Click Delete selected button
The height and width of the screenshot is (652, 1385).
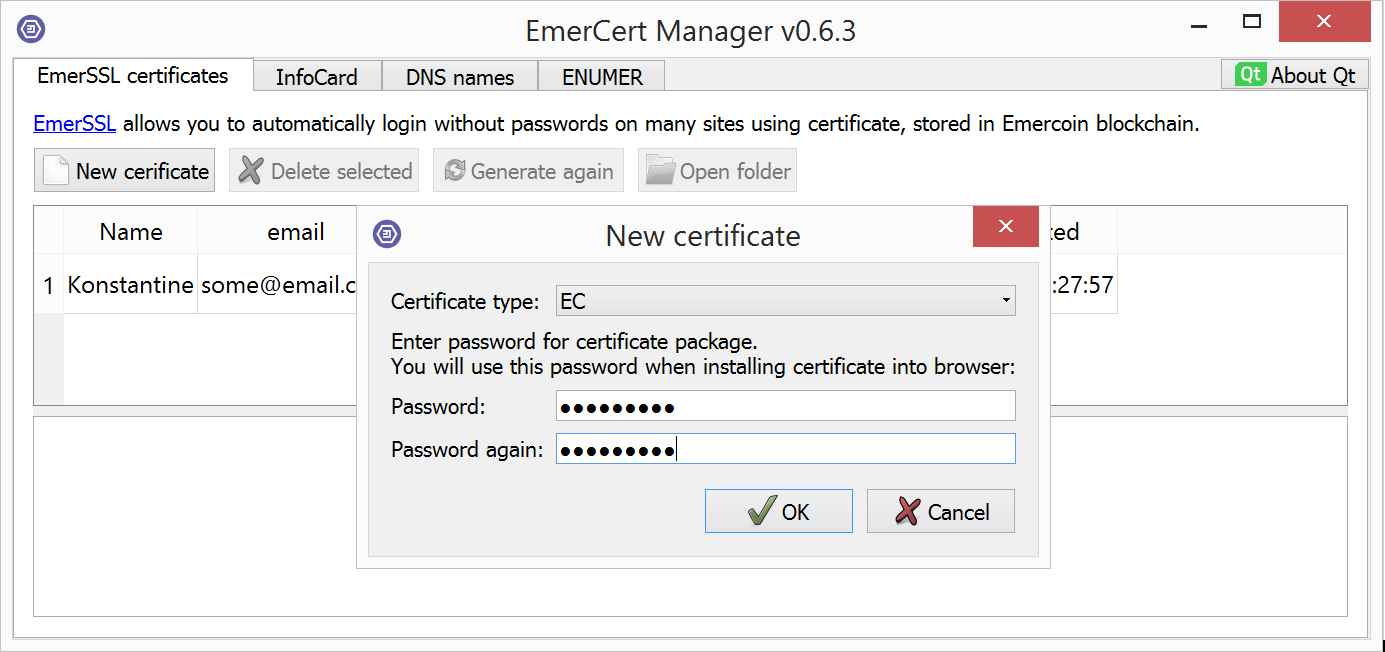pos(325,171)
